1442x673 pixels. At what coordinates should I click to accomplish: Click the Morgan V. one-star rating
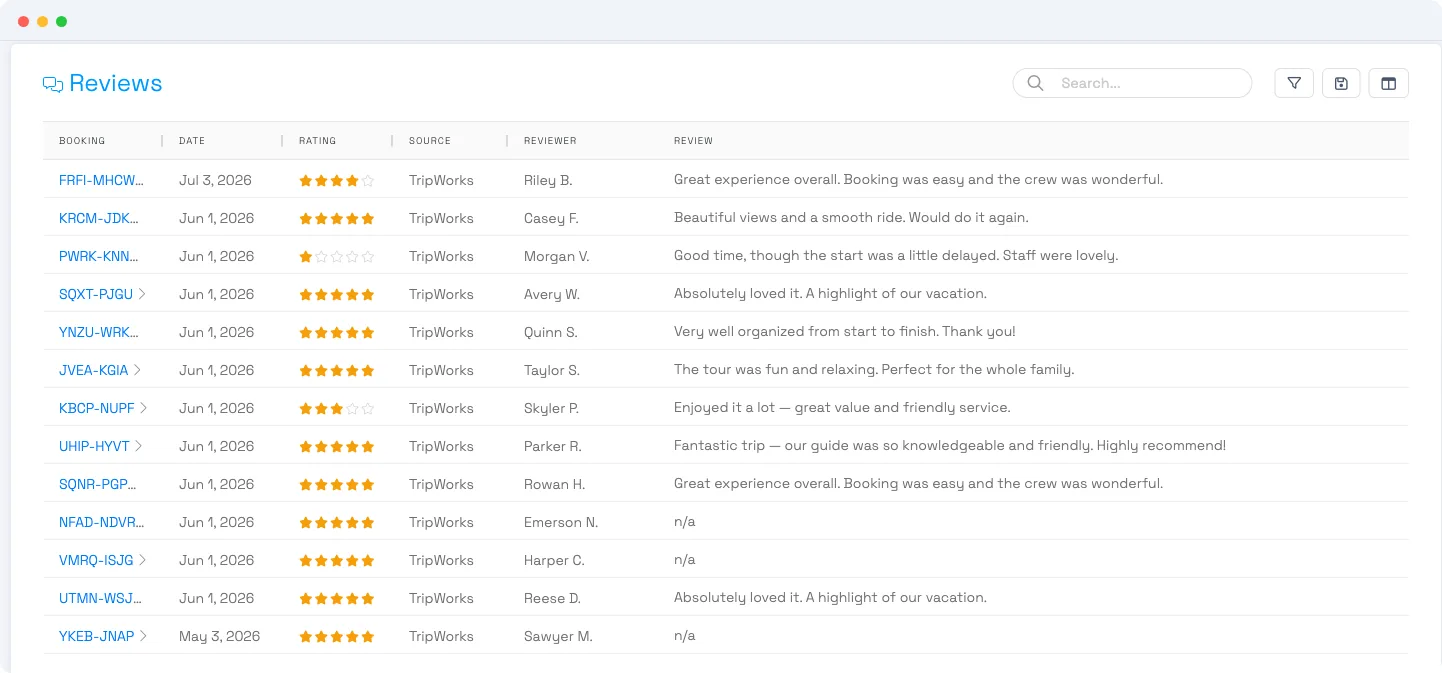[337, 257]
